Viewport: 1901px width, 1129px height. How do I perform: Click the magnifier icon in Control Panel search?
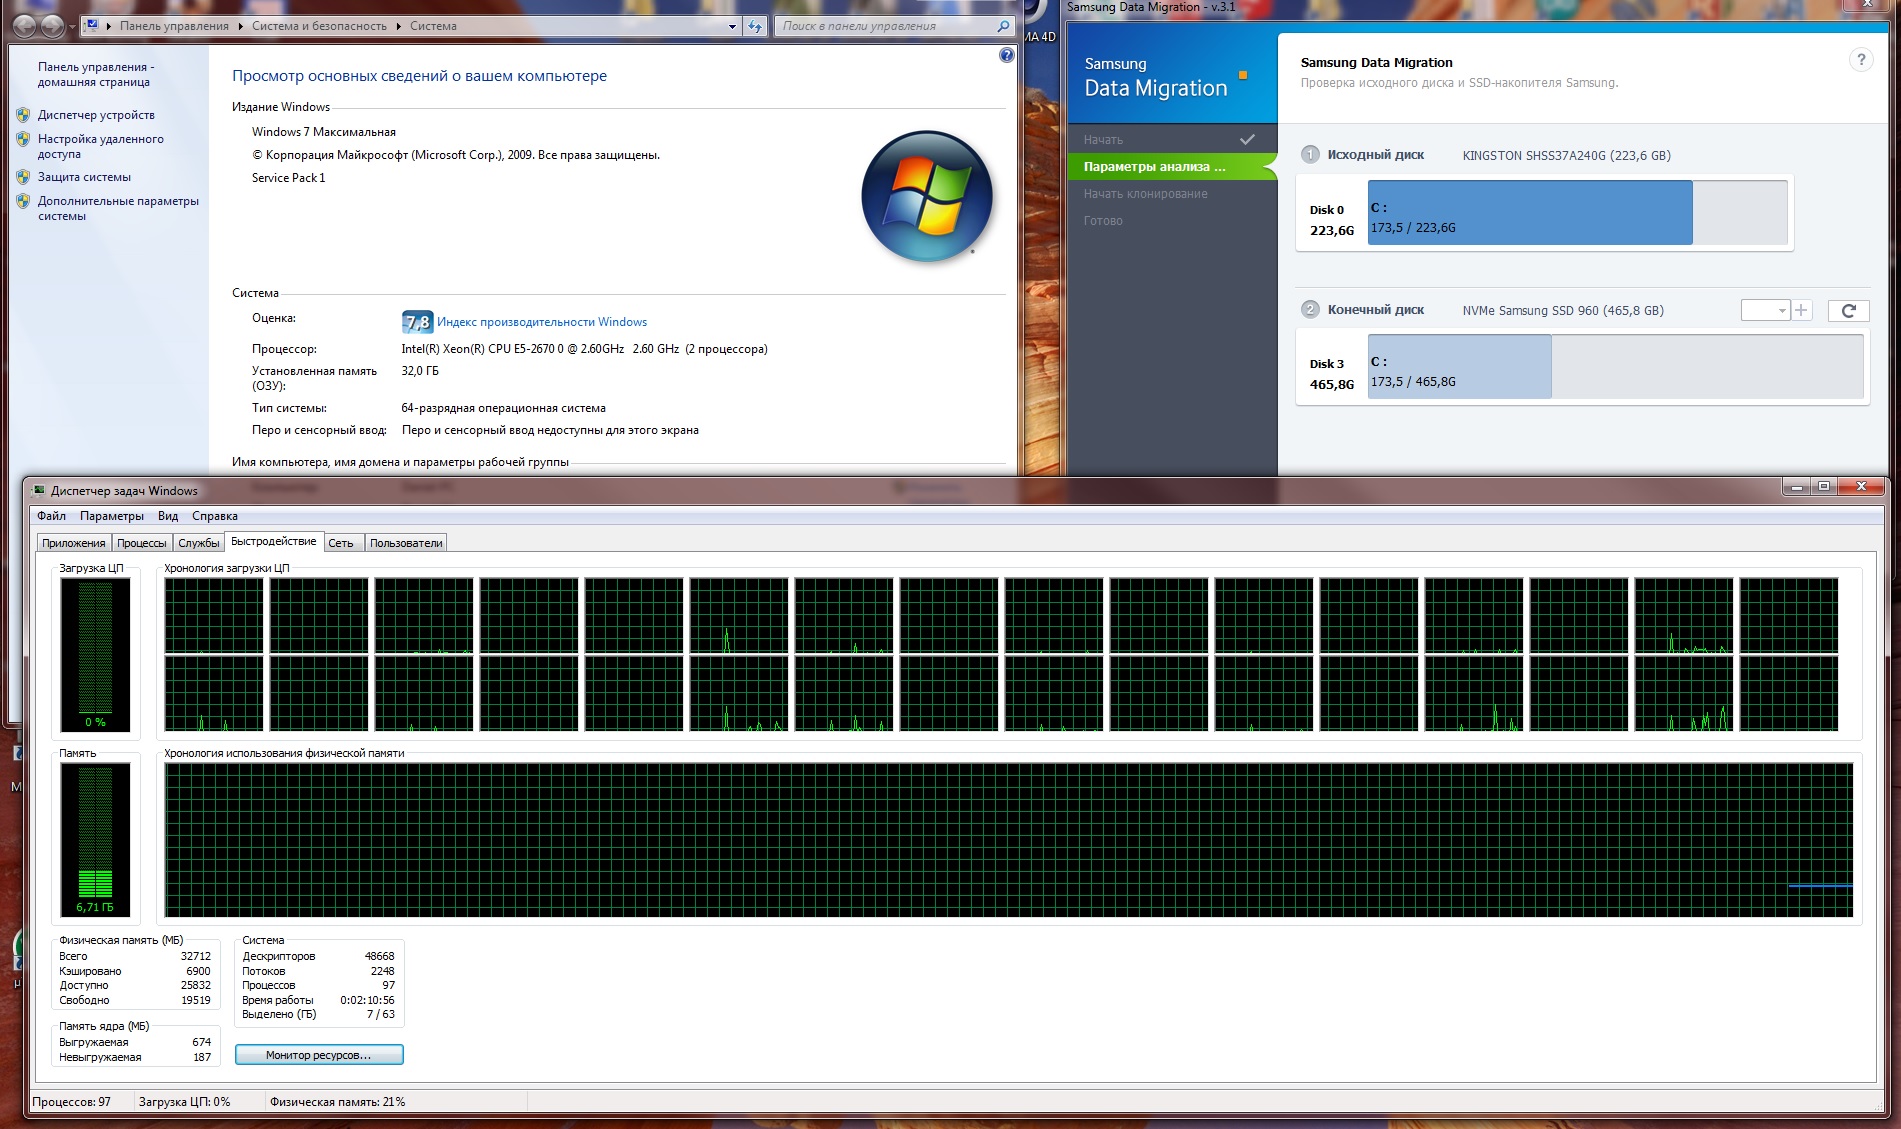pyautogui.click(x=1004, y=26)
